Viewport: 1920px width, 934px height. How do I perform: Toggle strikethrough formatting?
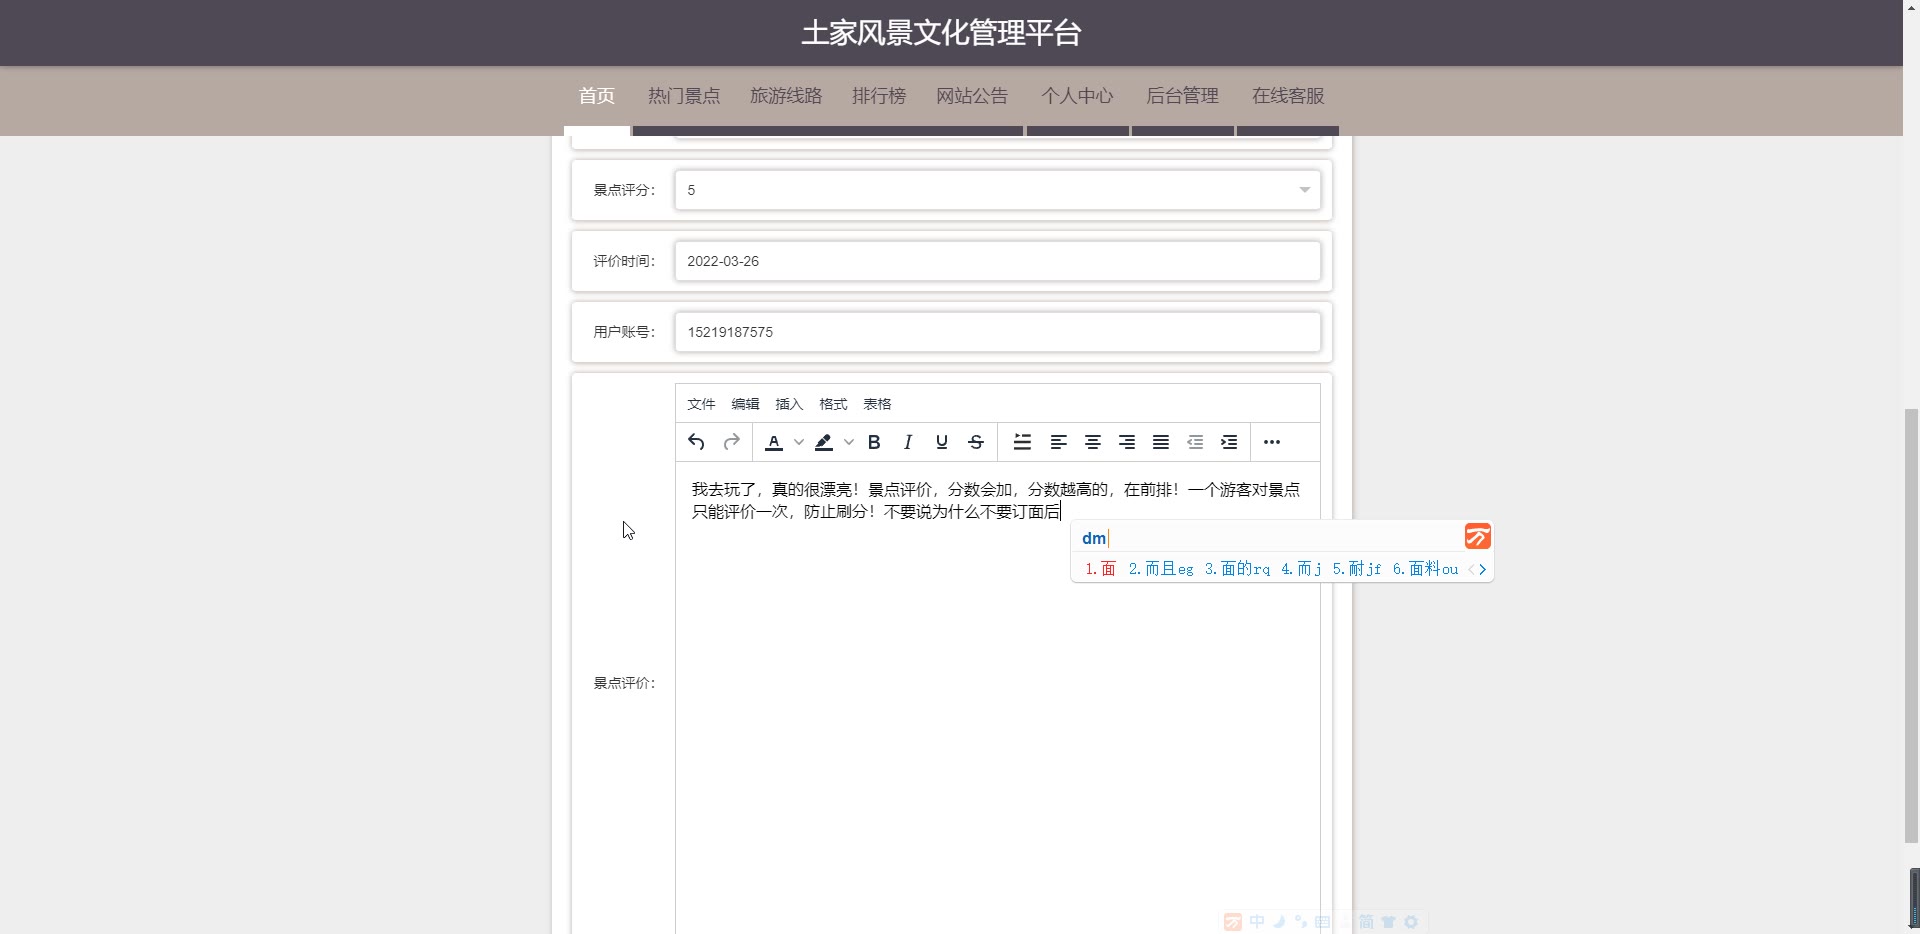(976, 442)
